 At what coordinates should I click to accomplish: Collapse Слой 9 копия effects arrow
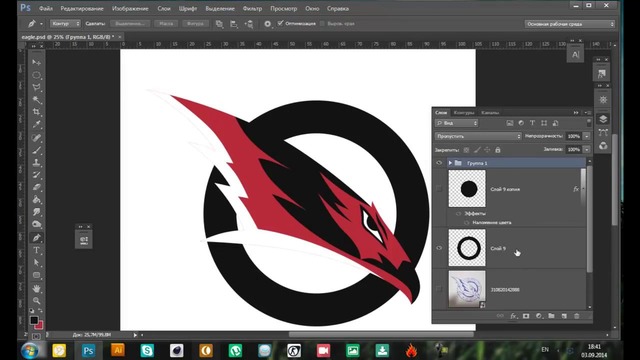[582, 189]
